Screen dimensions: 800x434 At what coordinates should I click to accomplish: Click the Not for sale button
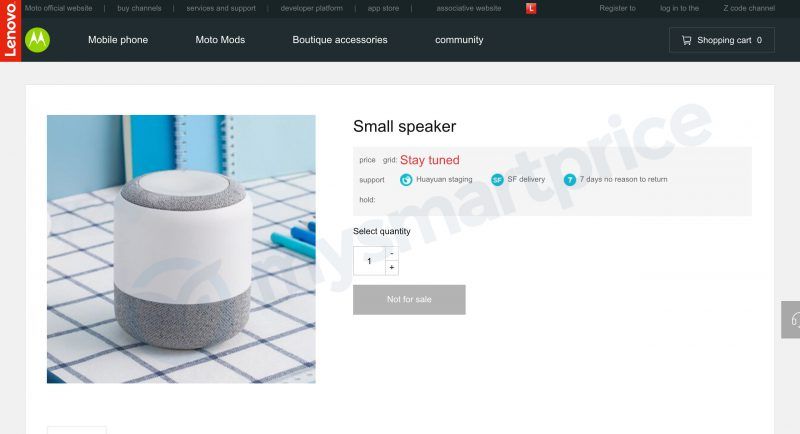tap(409, 299)
